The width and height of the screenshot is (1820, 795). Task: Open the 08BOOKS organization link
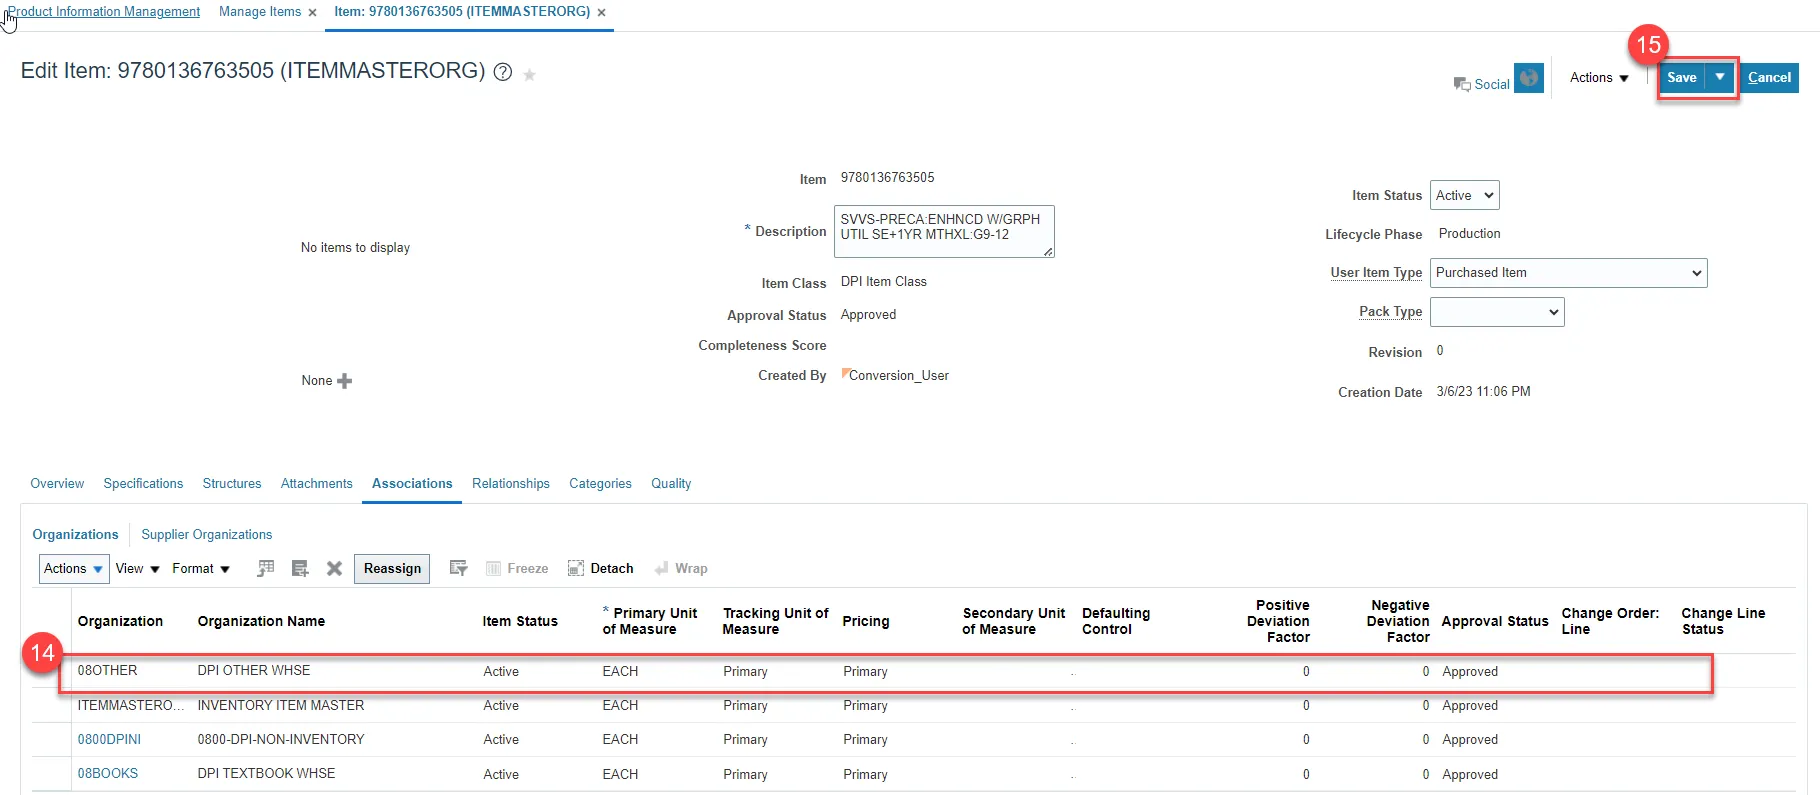(108, 774)
